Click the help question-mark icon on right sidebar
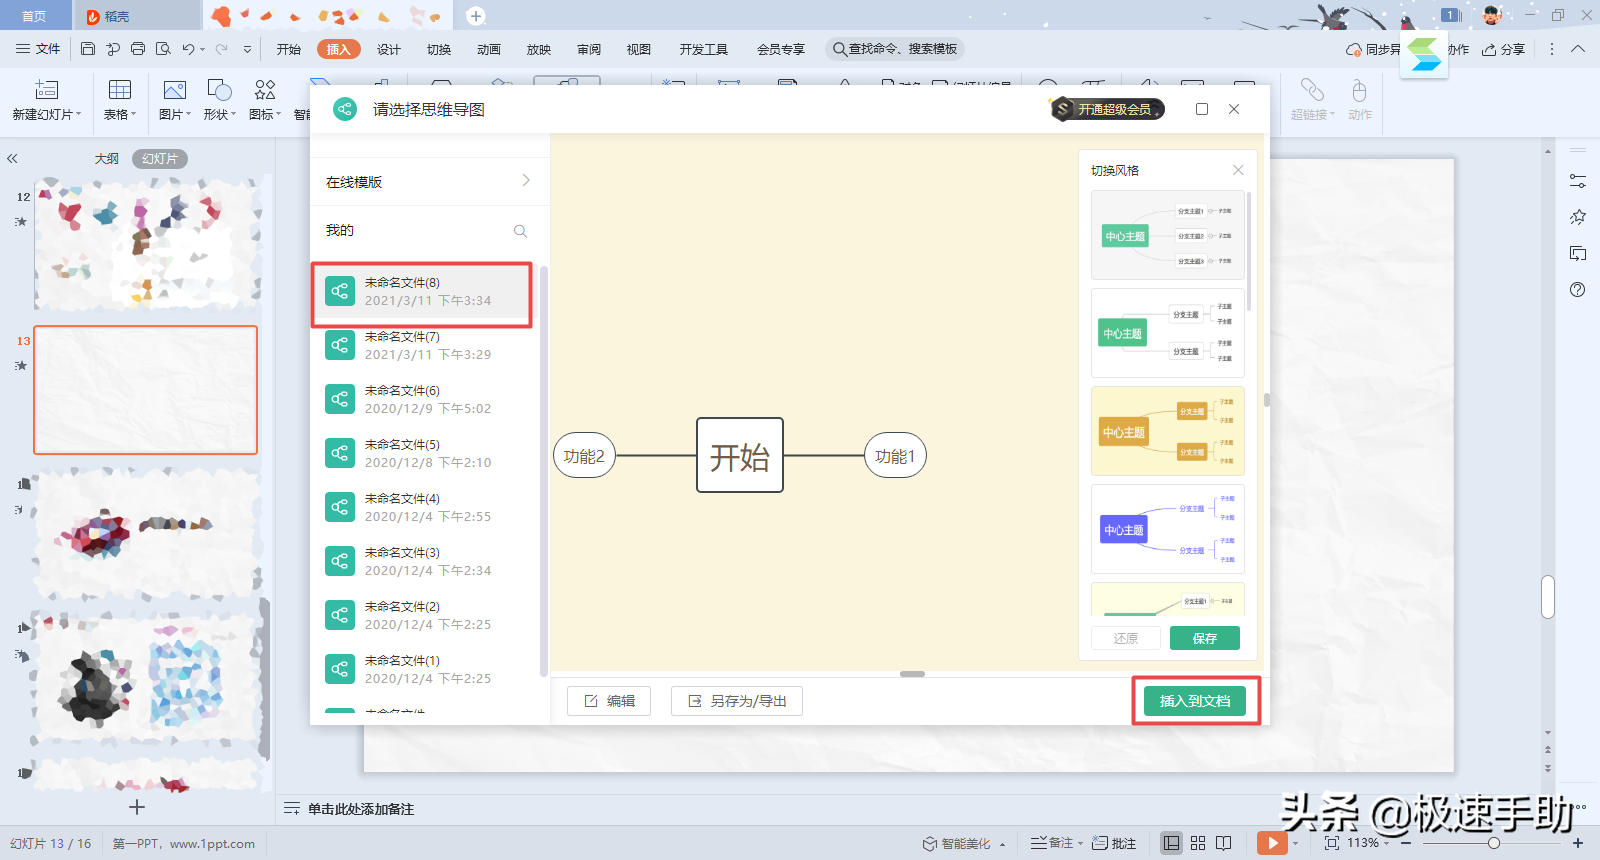This screenshot has width=1600, height=860. coord(1578,290)
